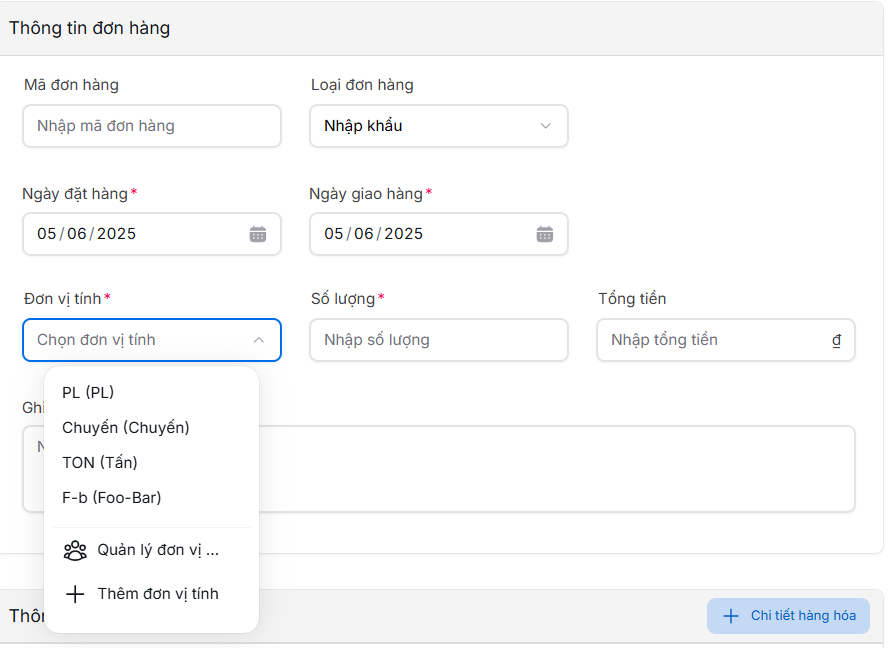
Task: Collapse the Đơn vị tính dropdown chevron
Action: coord(259,340)
